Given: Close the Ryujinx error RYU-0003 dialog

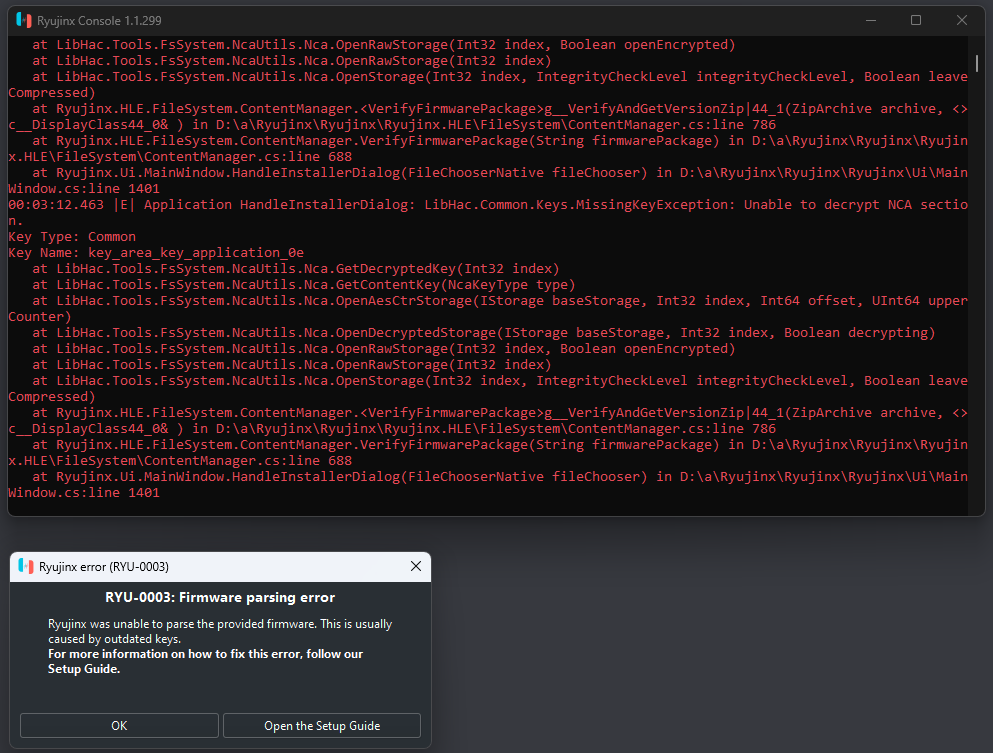Looking at the screenshot, I should point(416,566).
